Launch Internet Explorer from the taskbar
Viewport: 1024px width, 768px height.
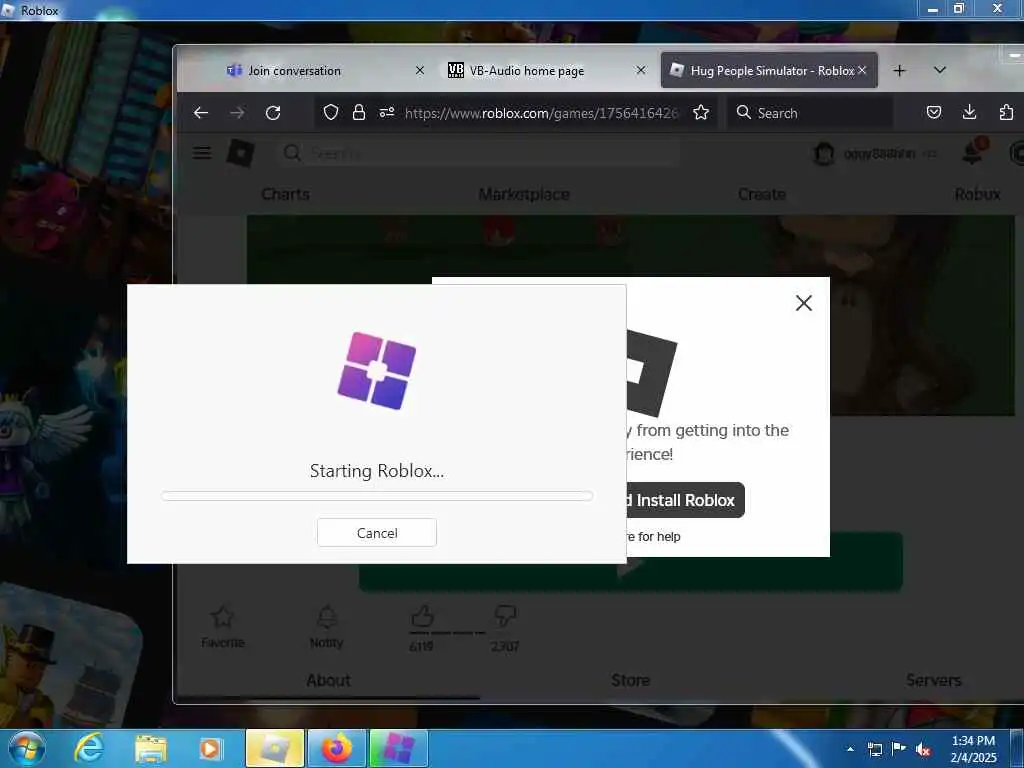[89, 748]
